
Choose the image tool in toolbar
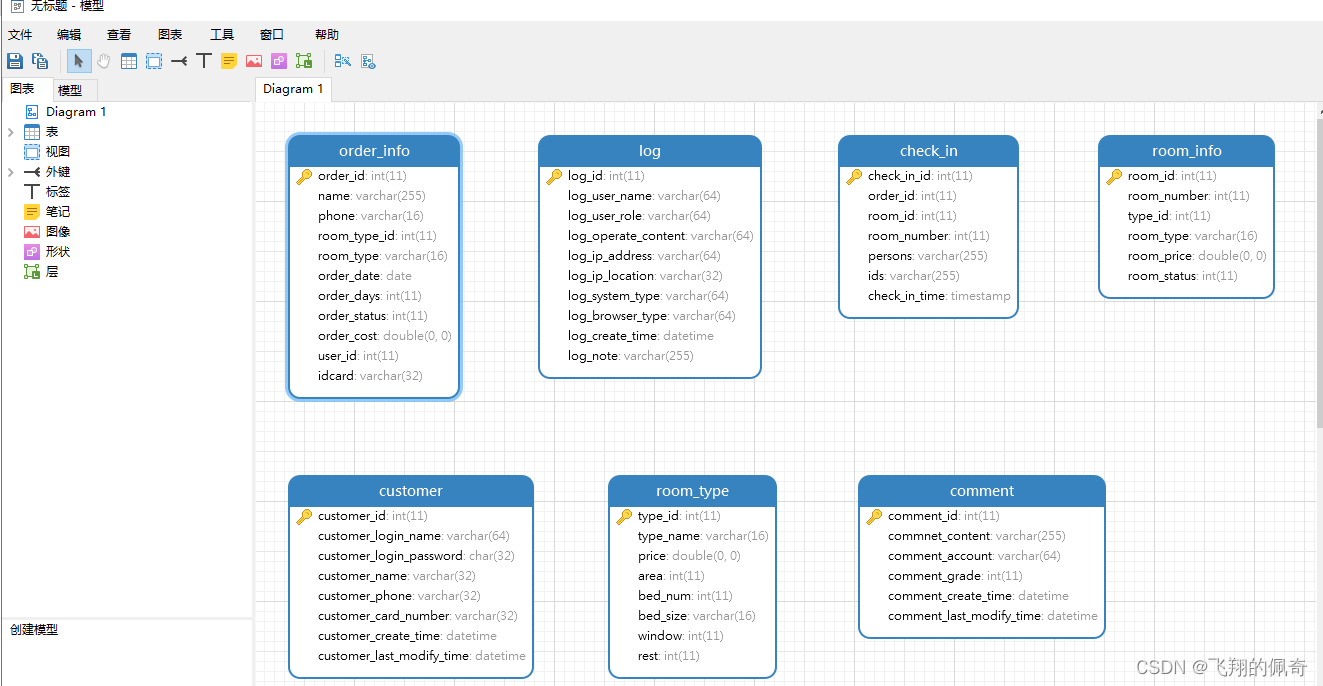coord(254,61)
